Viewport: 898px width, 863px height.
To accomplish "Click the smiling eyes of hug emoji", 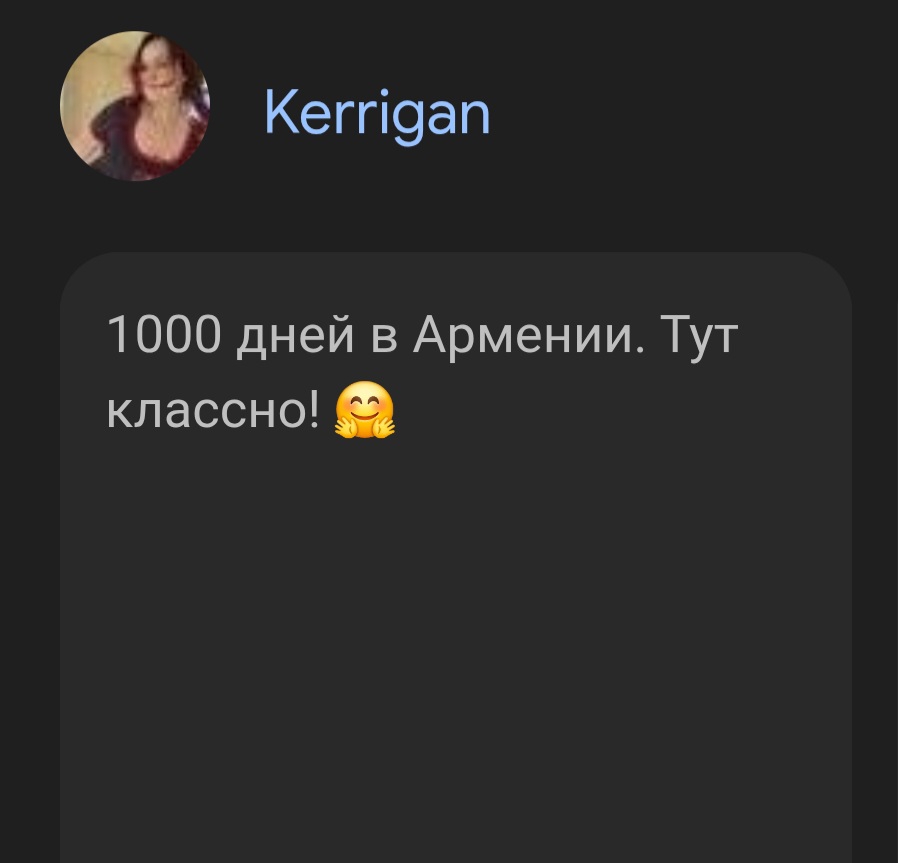I will click(x=364, y=400).
